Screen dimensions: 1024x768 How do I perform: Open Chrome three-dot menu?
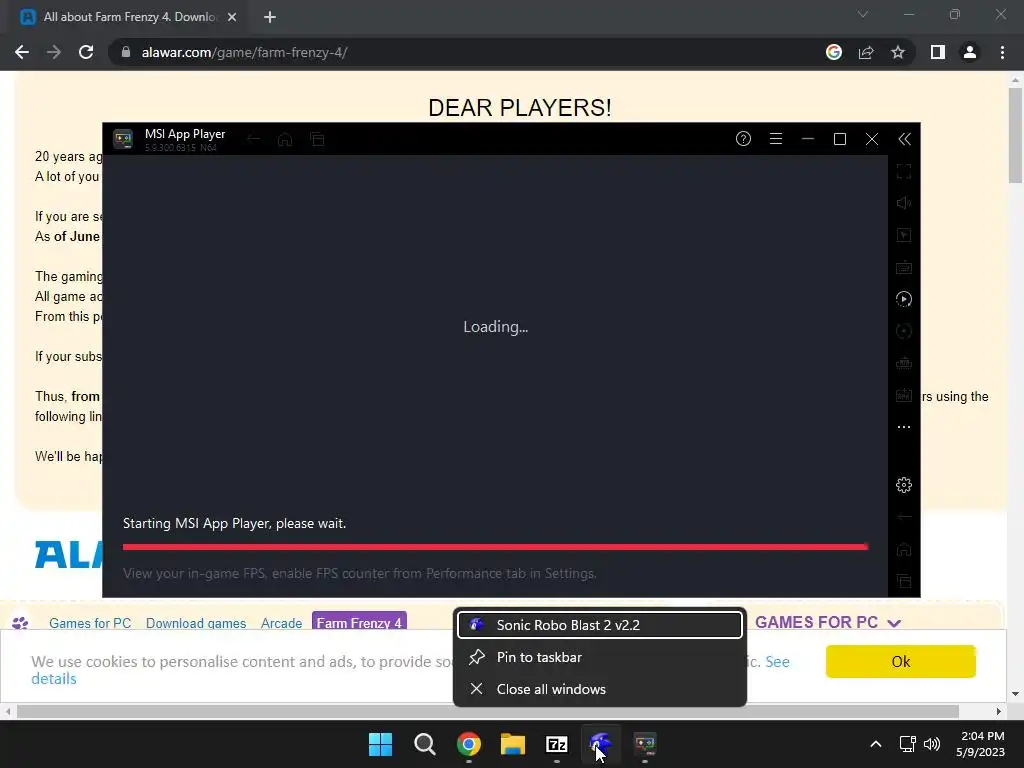(x=1002, y=52)
